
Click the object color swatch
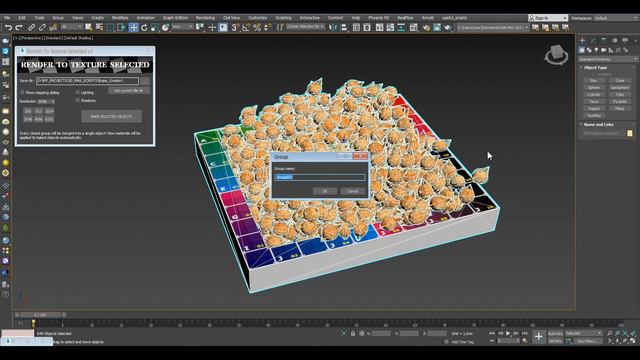pyautogui.click(x=630, y=133)
